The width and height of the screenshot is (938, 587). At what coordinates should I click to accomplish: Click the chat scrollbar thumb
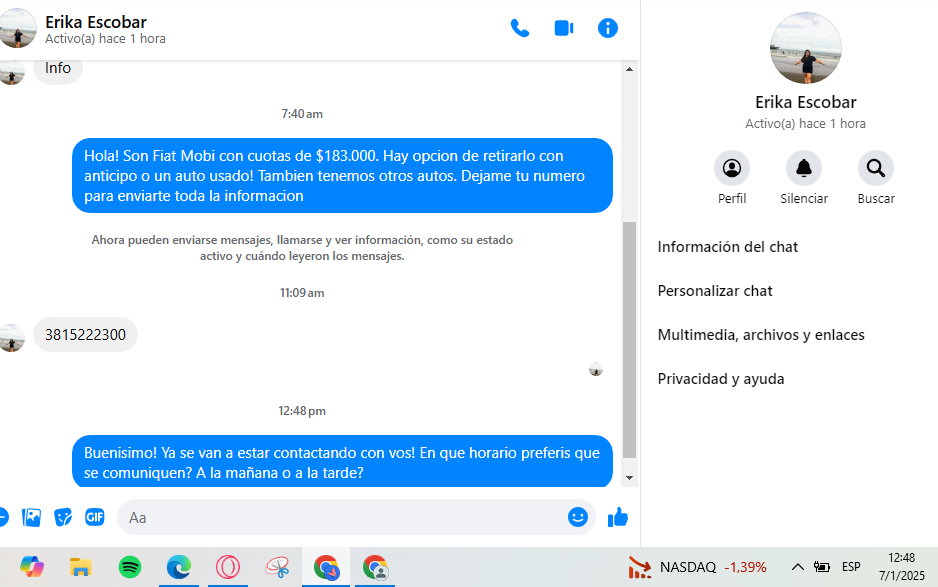[629, 340]
